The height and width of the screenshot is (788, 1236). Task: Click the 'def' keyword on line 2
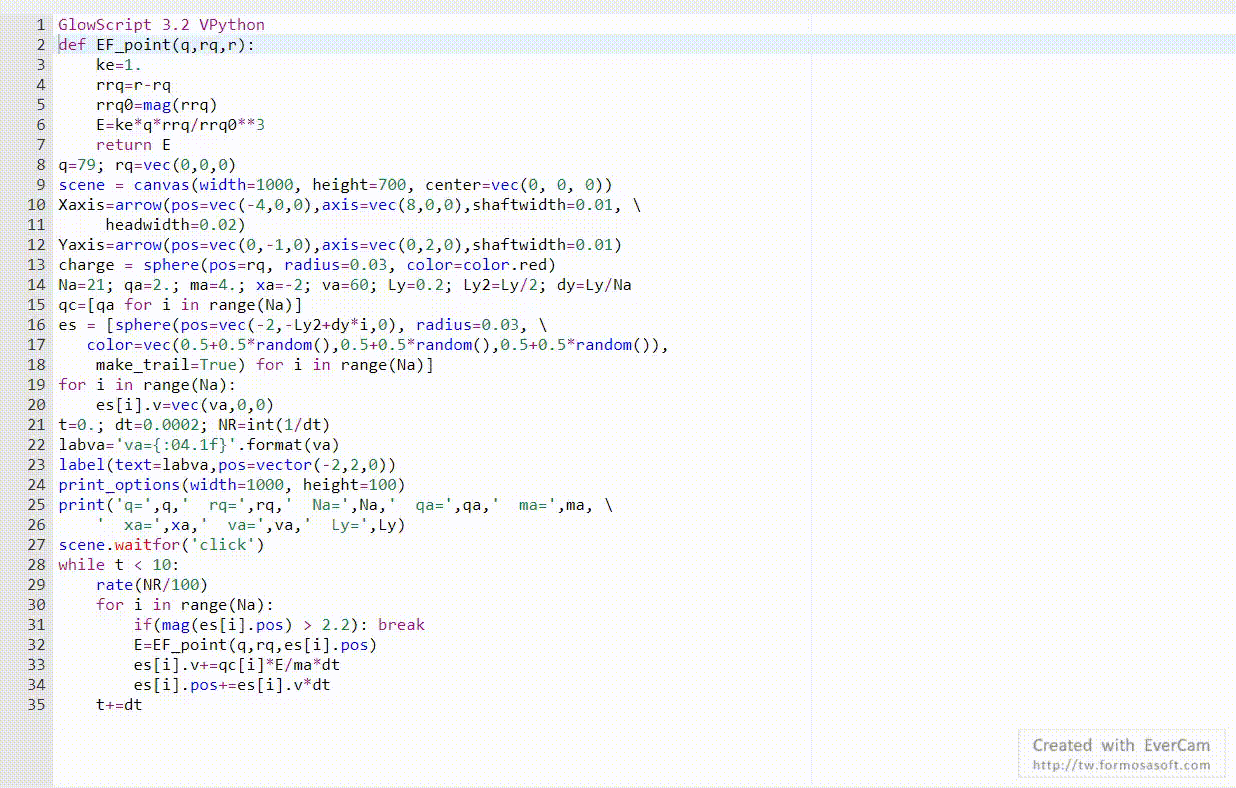point(72,45)
